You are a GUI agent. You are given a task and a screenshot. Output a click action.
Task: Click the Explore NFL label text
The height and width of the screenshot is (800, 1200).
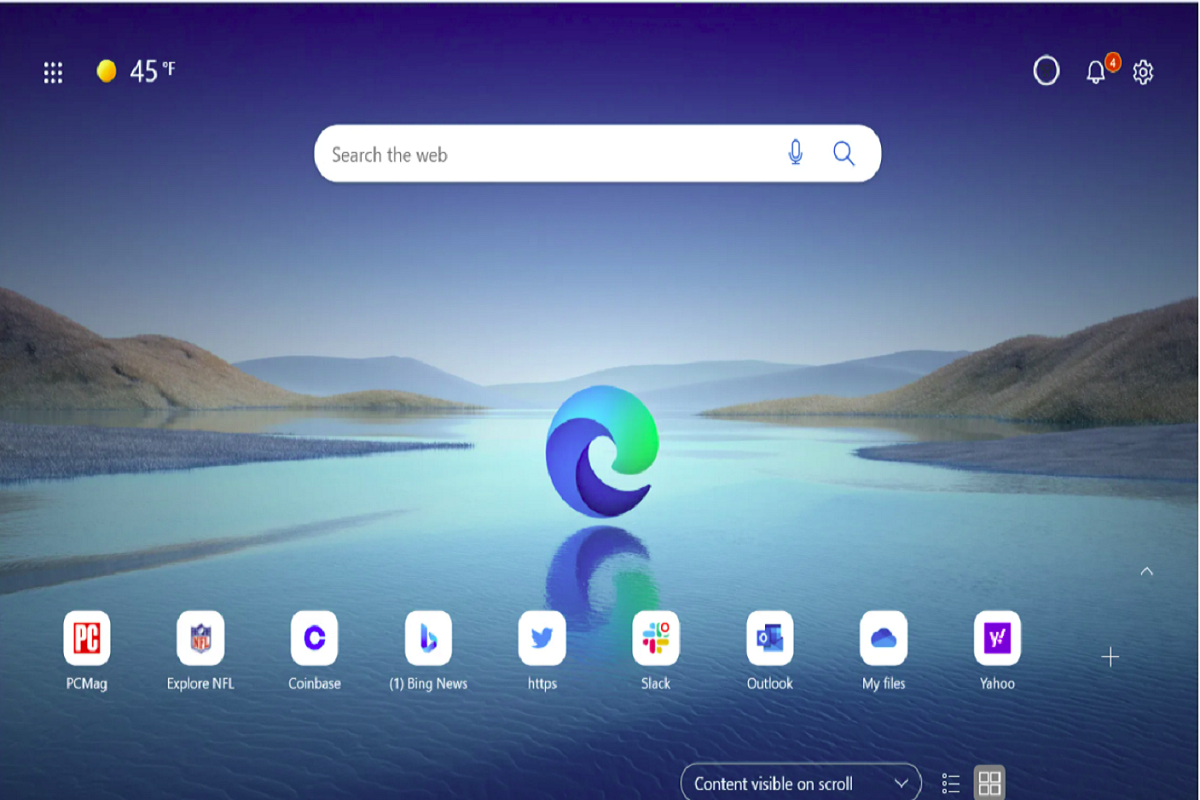click(x=201, y=684)
